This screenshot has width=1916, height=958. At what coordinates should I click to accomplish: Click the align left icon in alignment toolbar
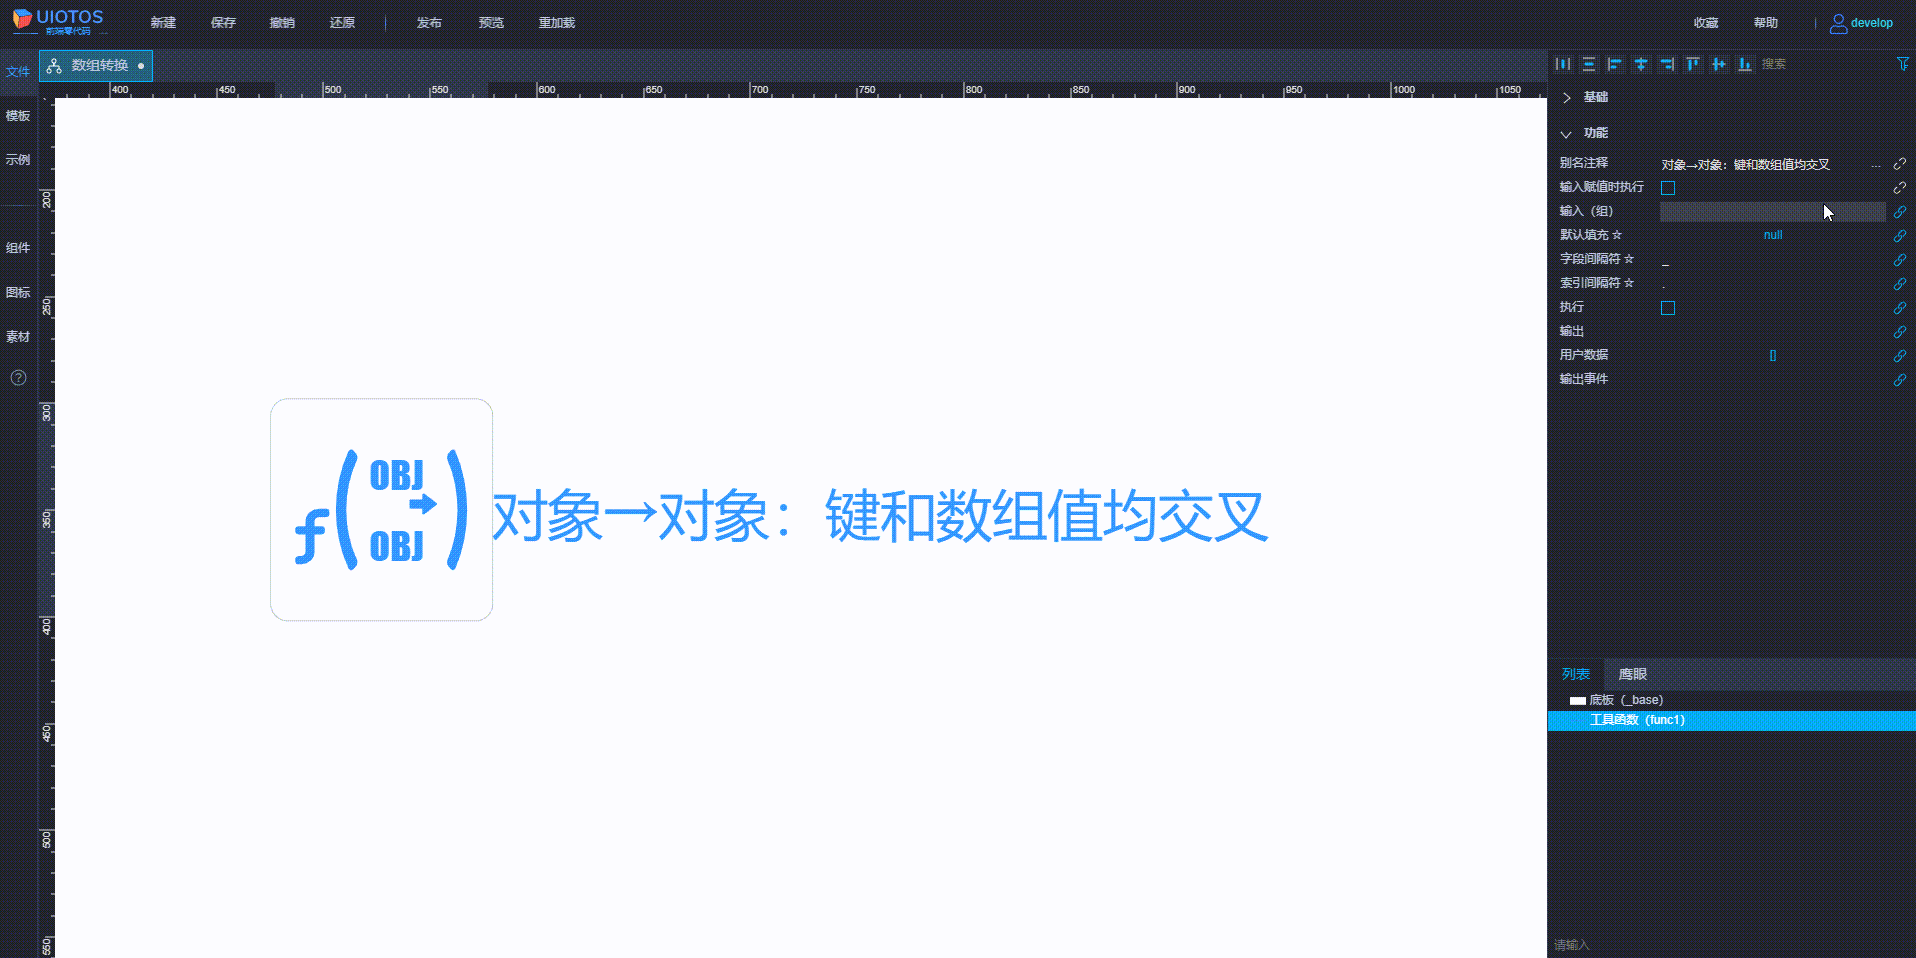[1614, 63]
